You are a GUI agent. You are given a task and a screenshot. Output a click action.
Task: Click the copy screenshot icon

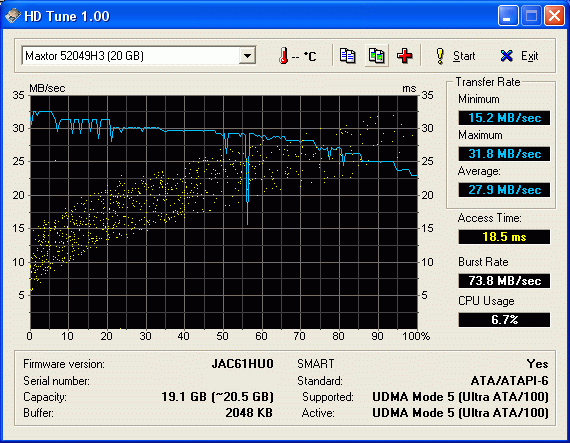[377, 56]
